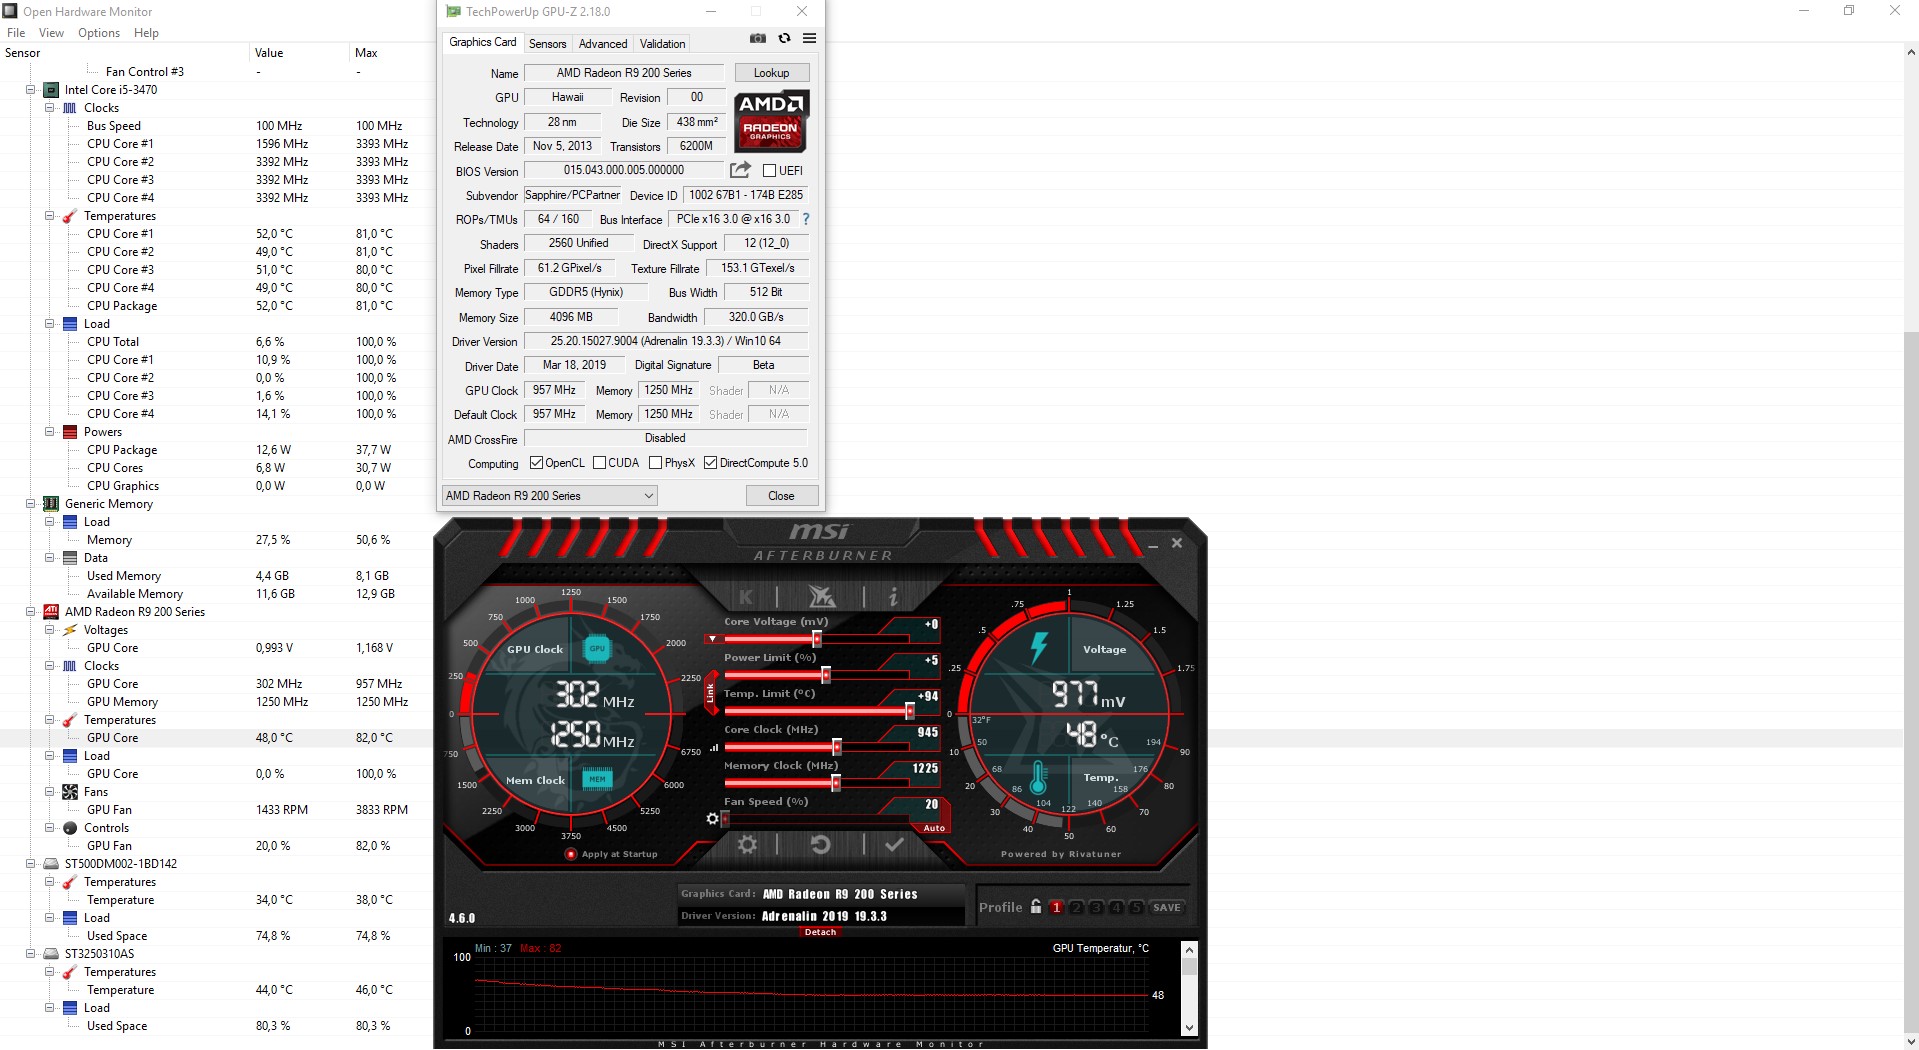Click the AMD Radeon R9 device icon in tree
Screen dimensions: 1919x1050
[51, 612]
